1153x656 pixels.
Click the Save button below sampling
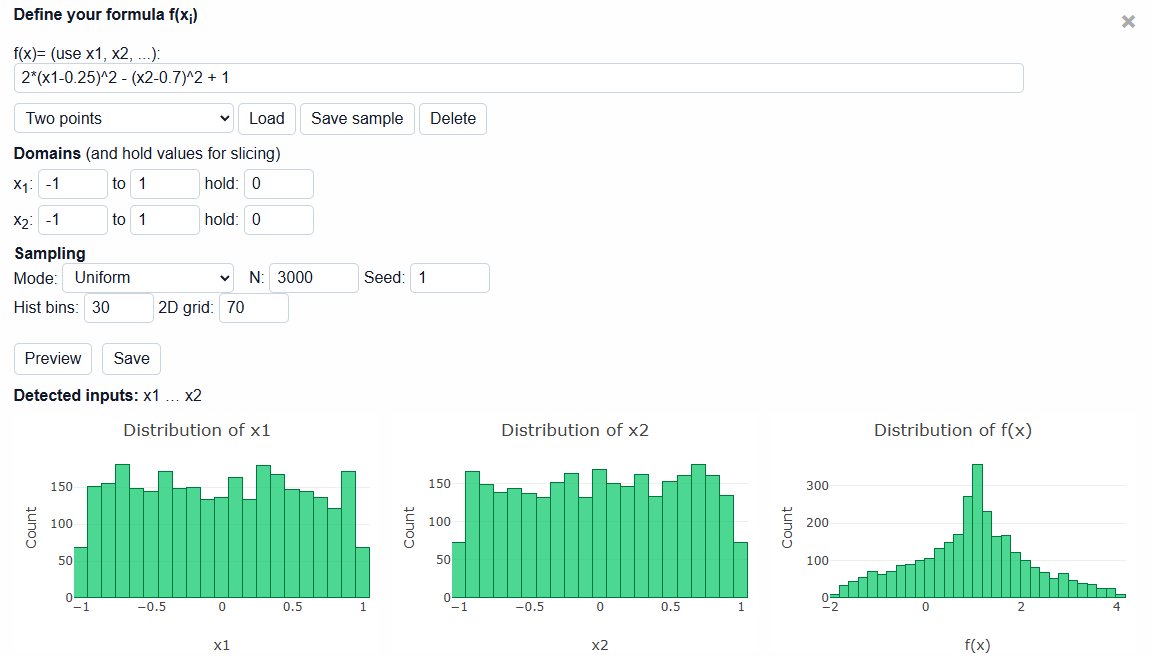[132, 359]
